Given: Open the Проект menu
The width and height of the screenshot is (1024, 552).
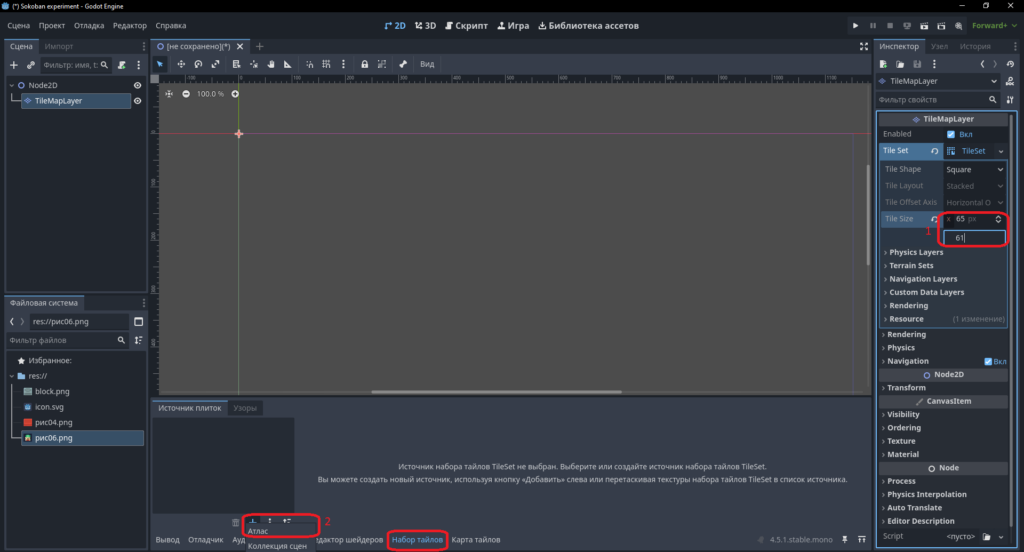Looking at the screenshot, I should [52, 25].
